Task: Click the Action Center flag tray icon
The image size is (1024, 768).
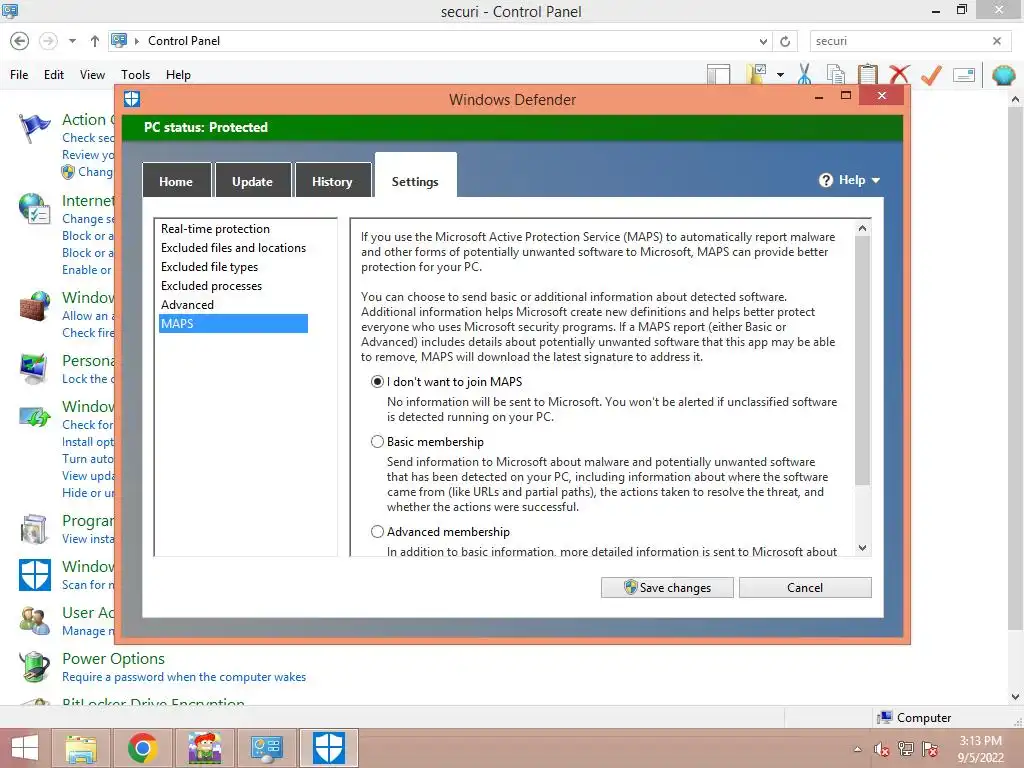Action: coord(930,749)
